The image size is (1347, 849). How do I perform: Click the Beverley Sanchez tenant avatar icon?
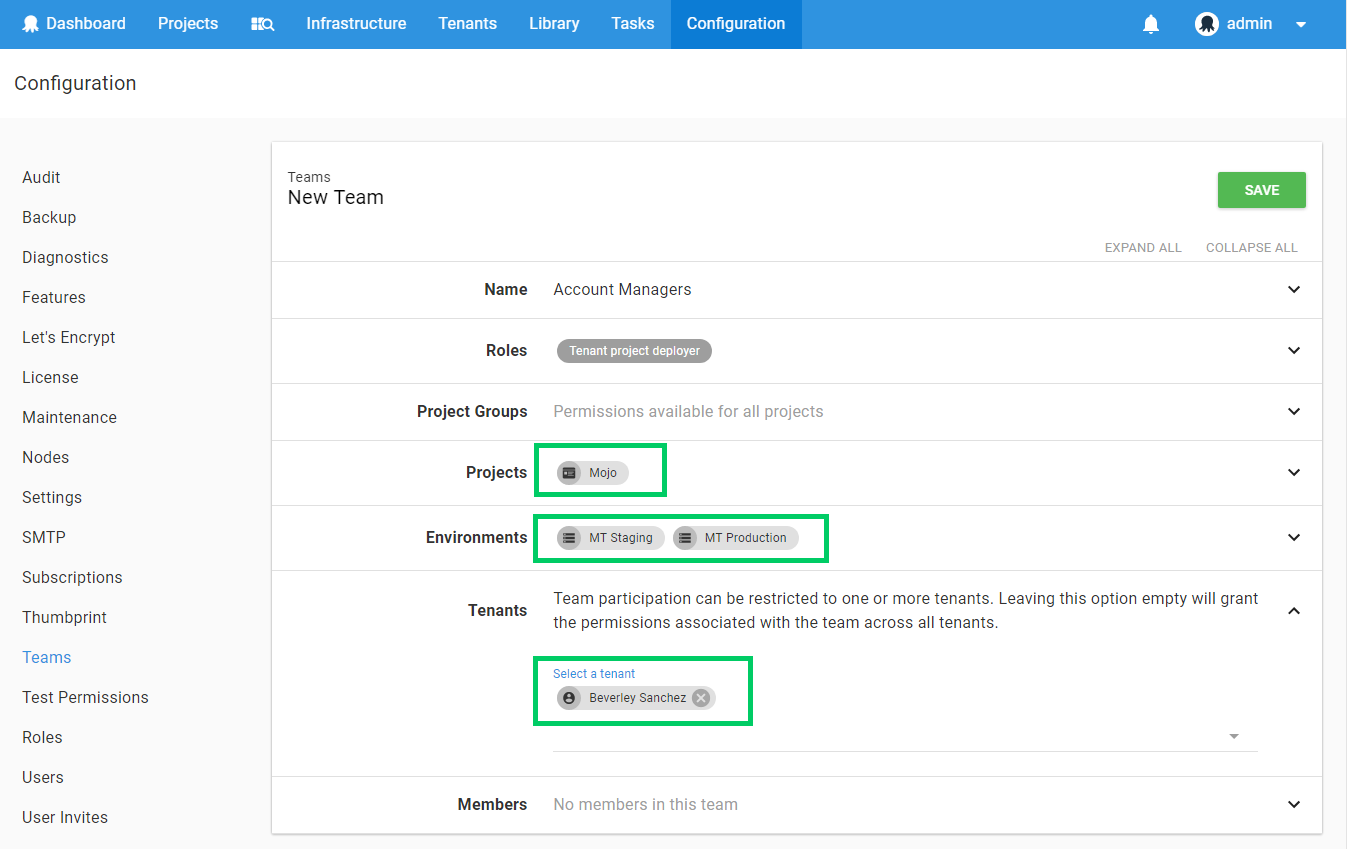(569, 698)
